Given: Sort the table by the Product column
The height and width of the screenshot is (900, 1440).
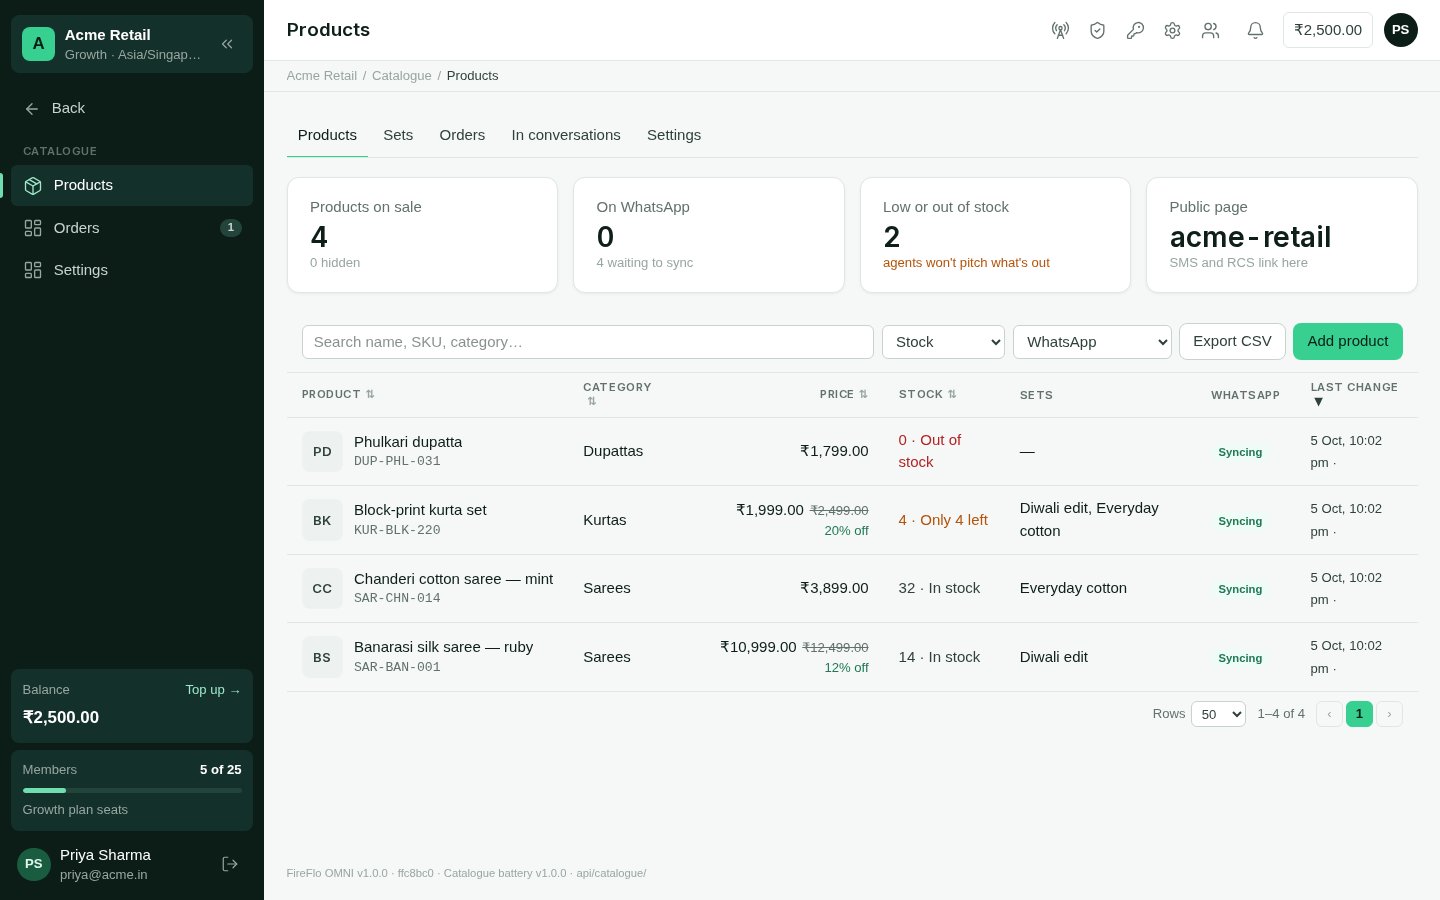Looking at the screenshot, I should [338, 394].
